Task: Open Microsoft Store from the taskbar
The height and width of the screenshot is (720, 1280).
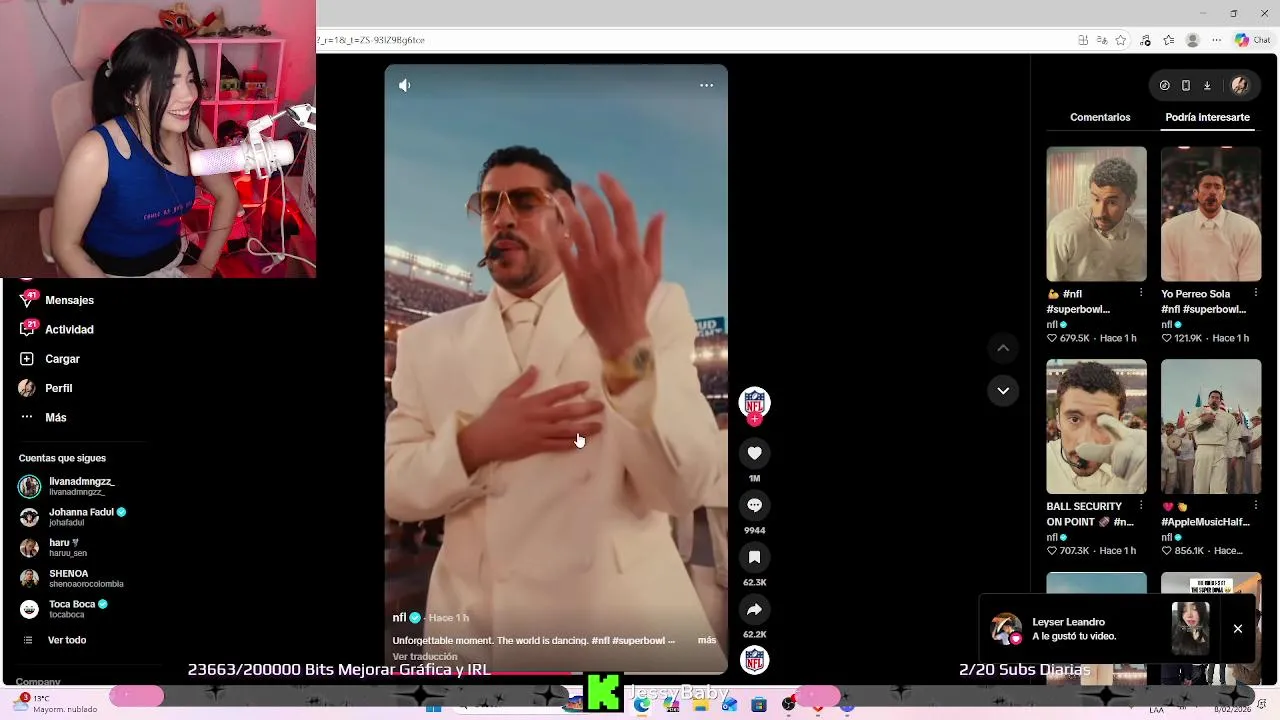Action: [758, 705]
